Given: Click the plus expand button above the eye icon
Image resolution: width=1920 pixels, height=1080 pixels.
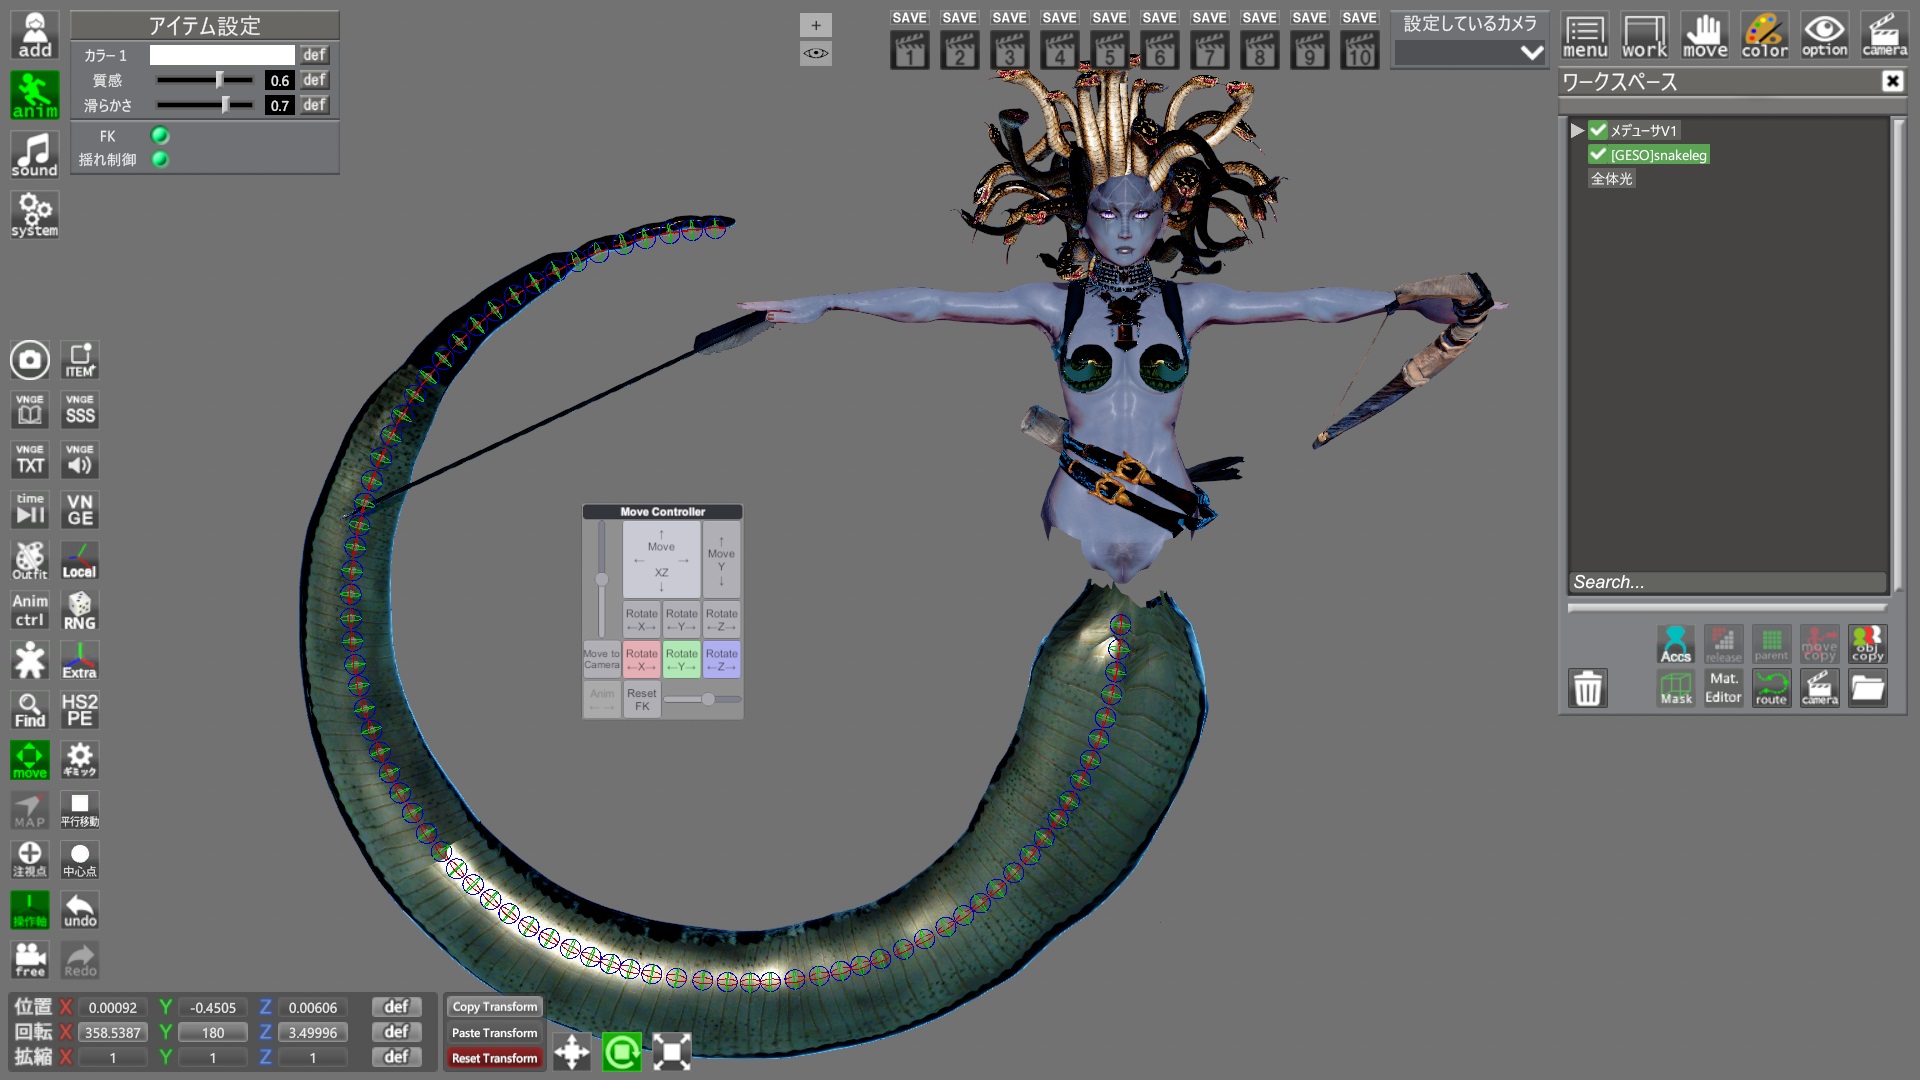Looking at the screenshot, I should [815, 25].
